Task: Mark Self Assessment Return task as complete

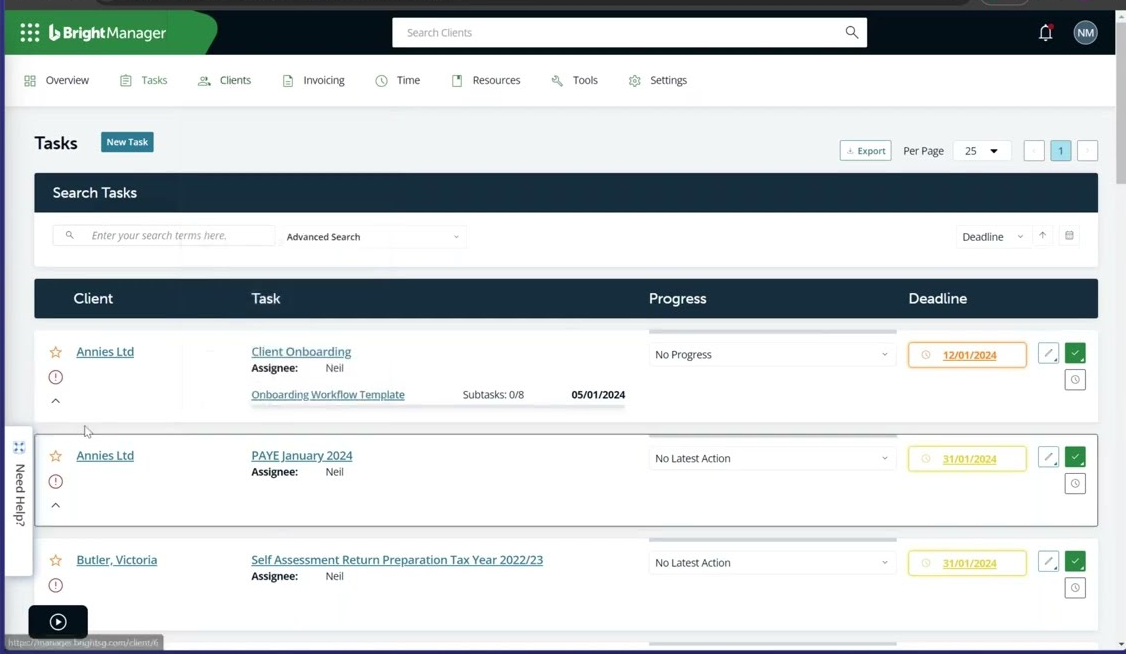Action: click(1075, 562)
